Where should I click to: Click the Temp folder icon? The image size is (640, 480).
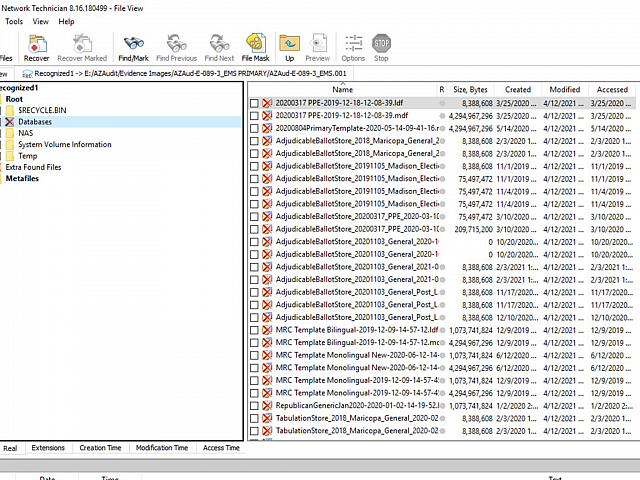point(10,156)
